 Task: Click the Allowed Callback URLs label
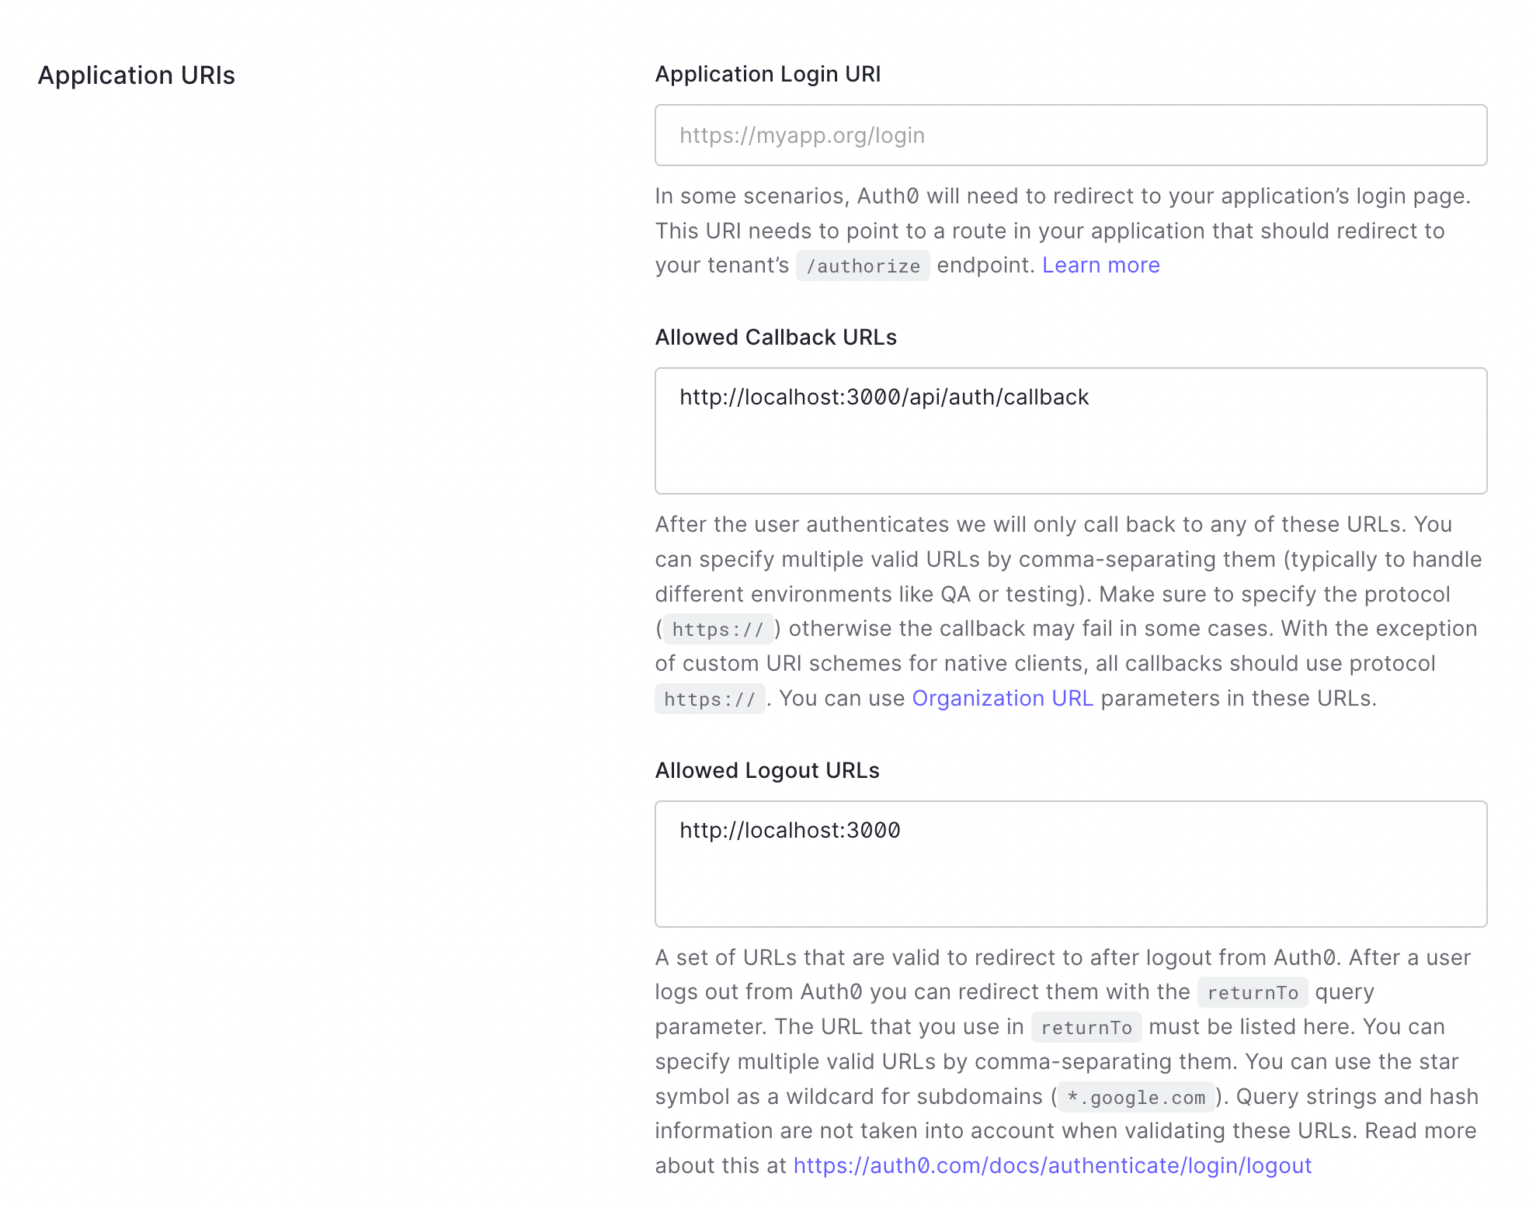[775, 337]
